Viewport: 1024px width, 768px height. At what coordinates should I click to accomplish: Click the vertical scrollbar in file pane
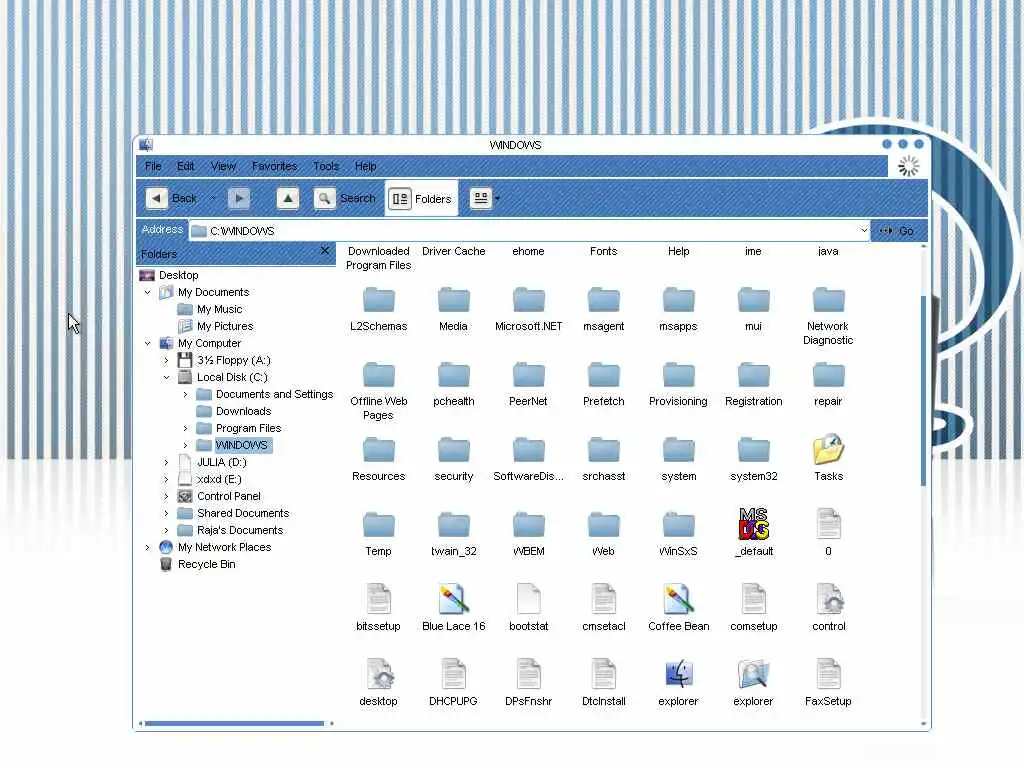[x=923, y=391]
